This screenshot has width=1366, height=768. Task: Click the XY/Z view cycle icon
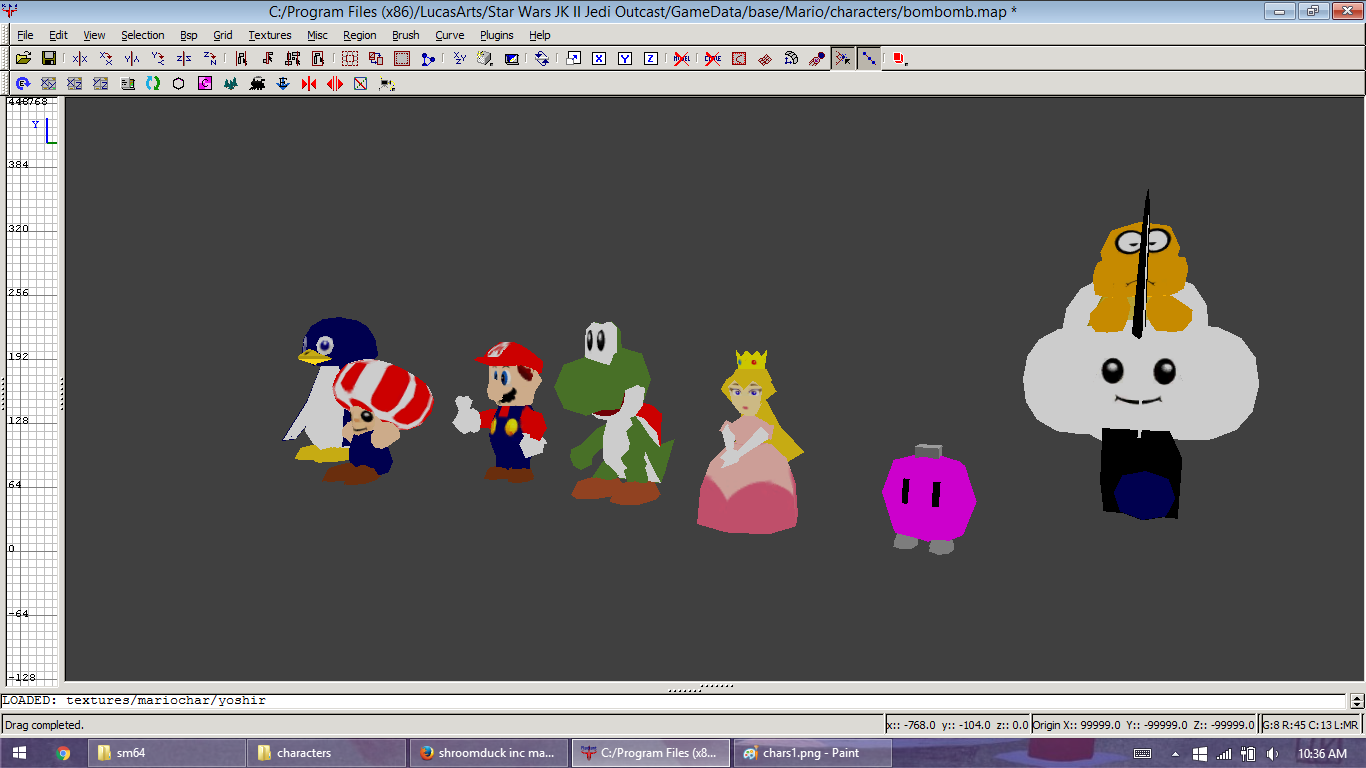459,59
